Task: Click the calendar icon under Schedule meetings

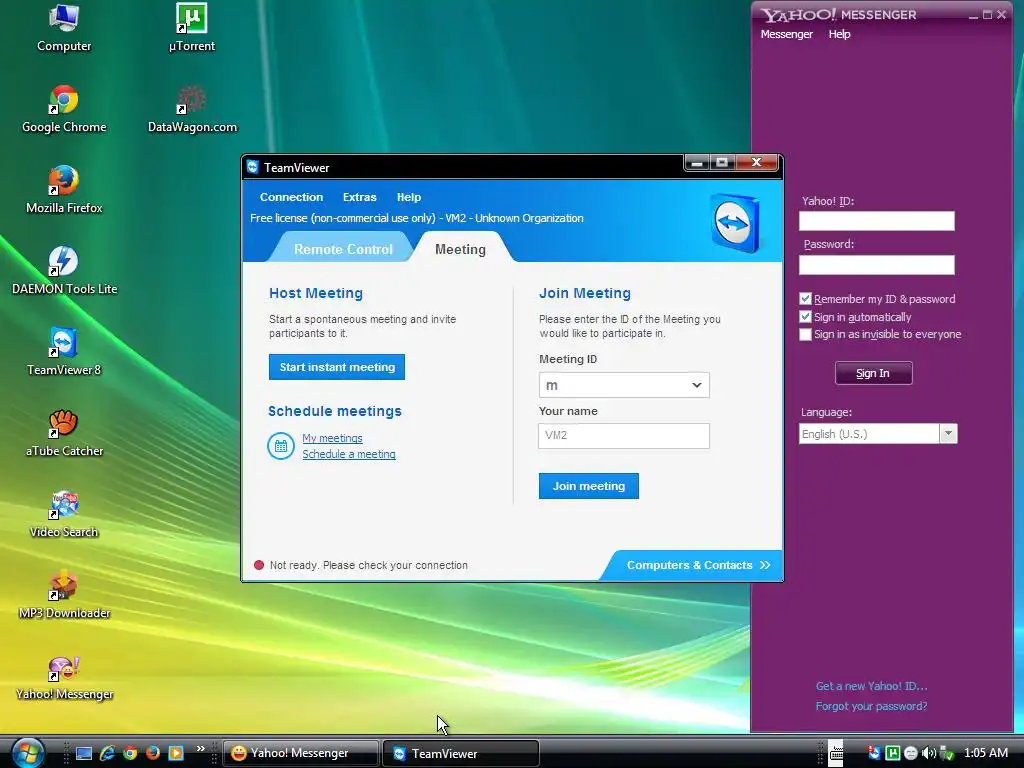Action: pyautogui.click(x=281, y=446)
